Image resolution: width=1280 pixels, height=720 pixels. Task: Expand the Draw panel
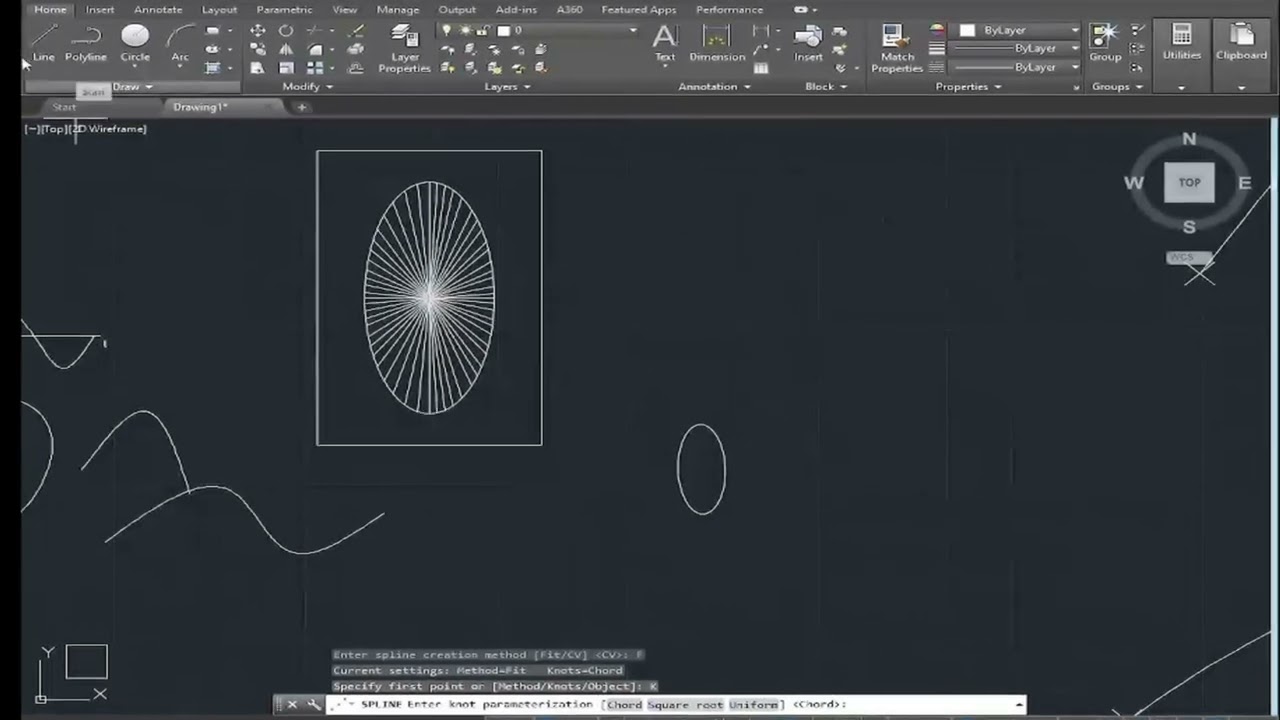pyautogui.click(x=132, y=87)
